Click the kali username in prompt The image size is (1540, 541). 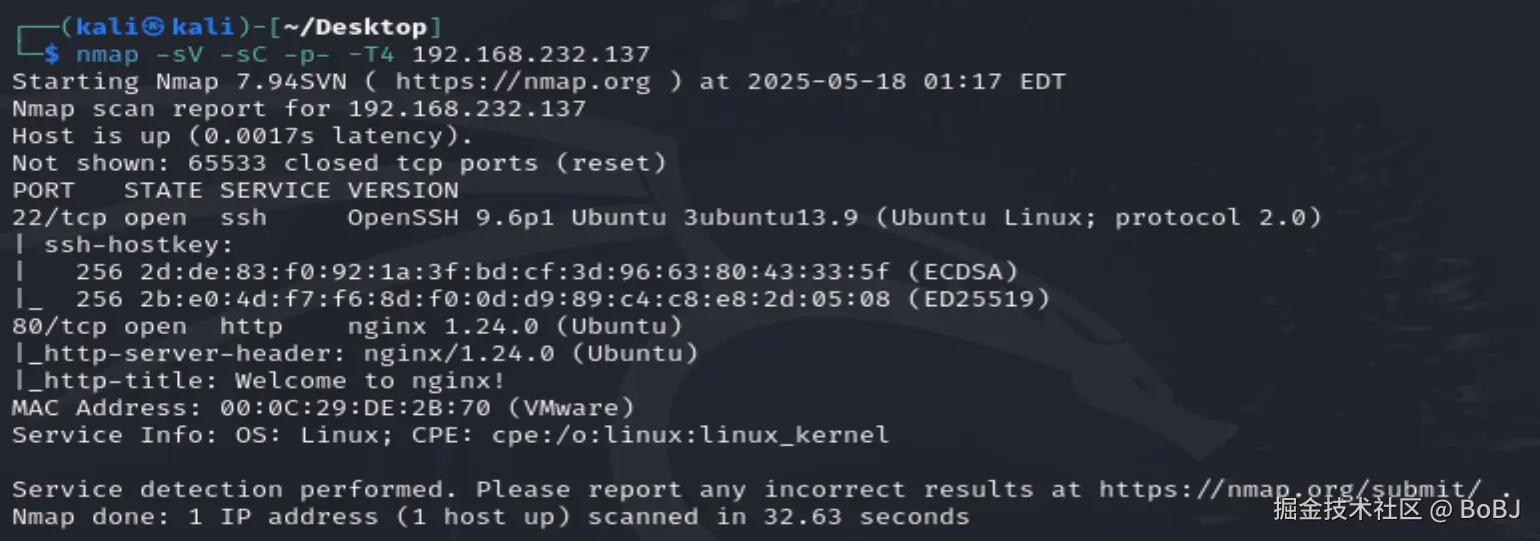click(106, 27)
